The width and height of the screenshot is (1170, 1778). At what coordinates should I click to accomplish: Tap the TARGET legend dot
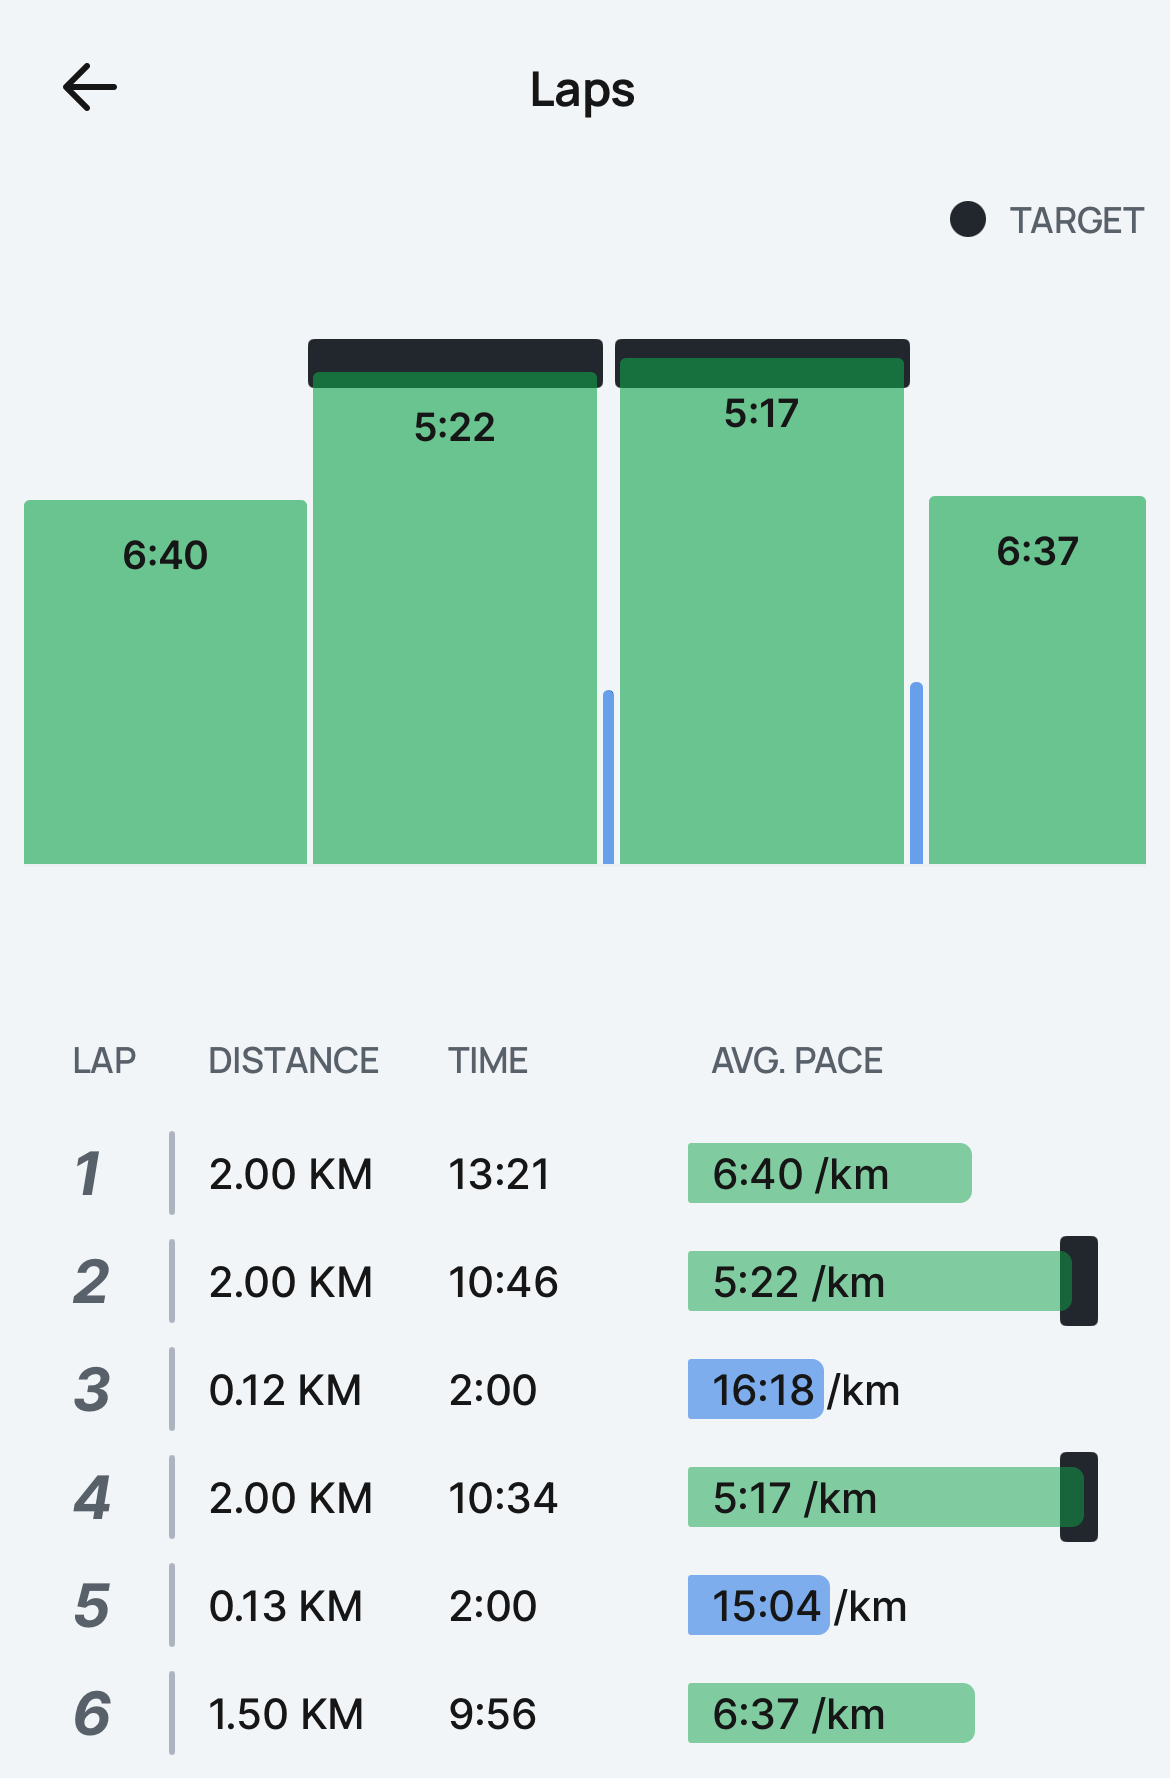click(967, 219)
